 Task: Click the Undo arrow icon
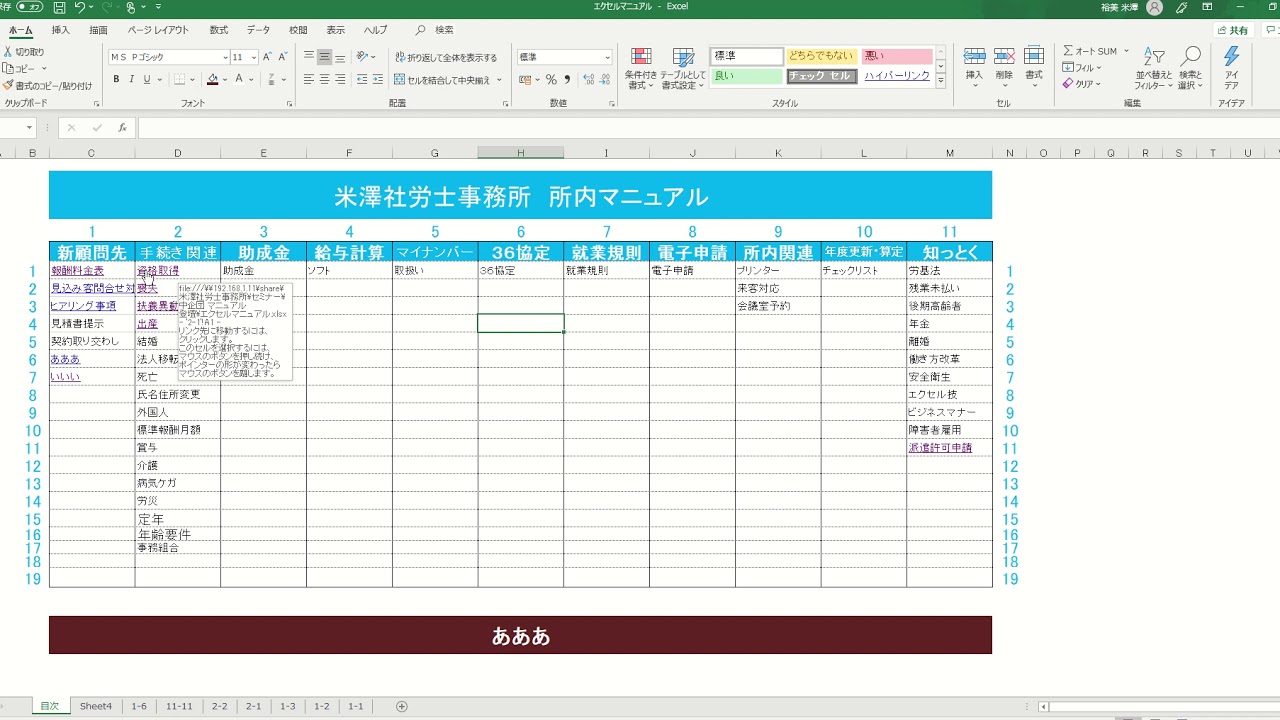click(80, 7)
